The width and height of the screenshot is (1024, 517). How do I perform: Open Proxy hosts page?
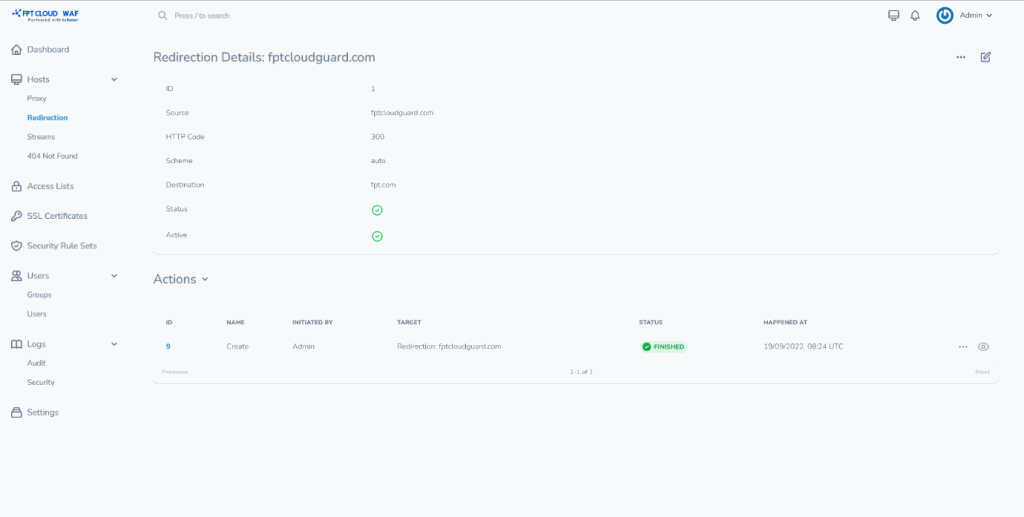point(37,99)
